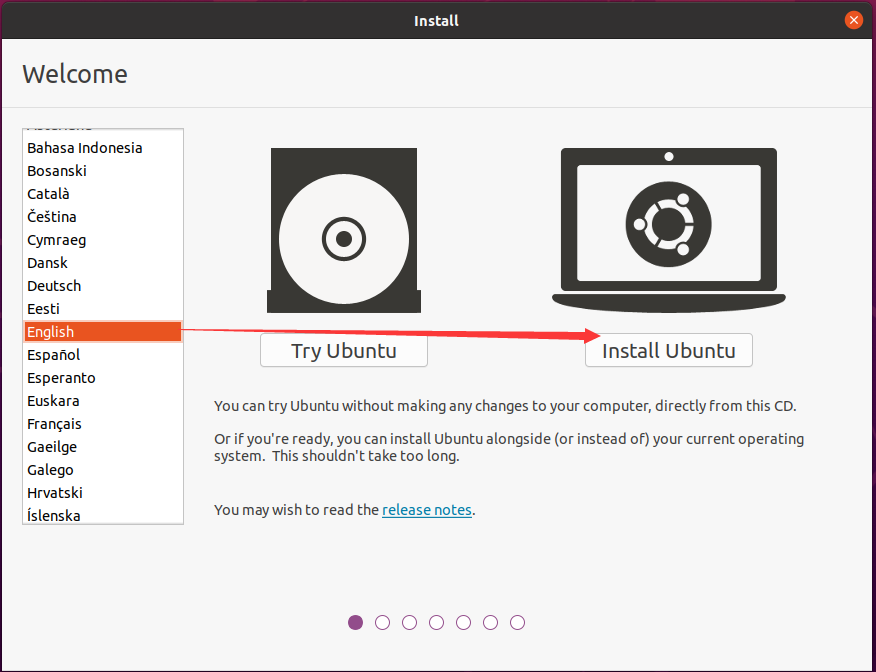Image resolution: width=876 pixels, height=672 pixels.
Task: Select the highlighted English language row
Action: 103,331
